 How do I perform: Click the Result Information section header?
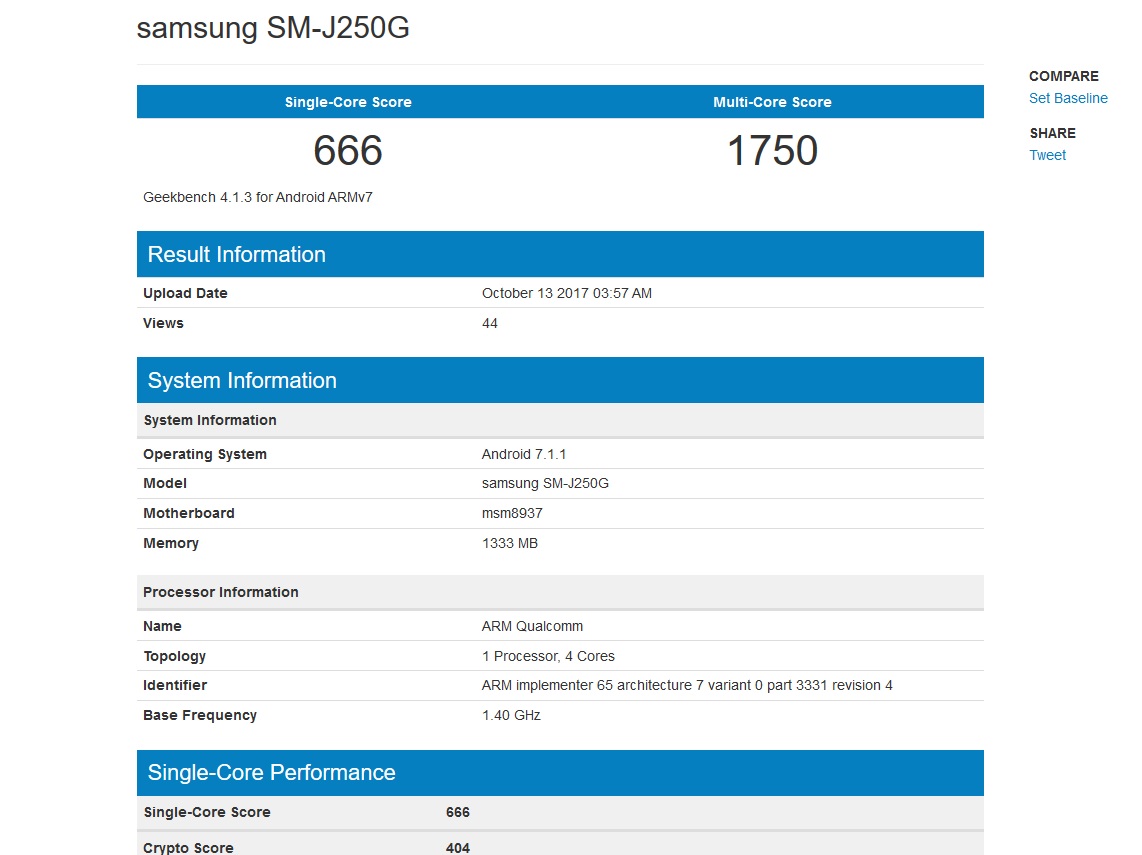pyautogui.click(x=560, y=254)
